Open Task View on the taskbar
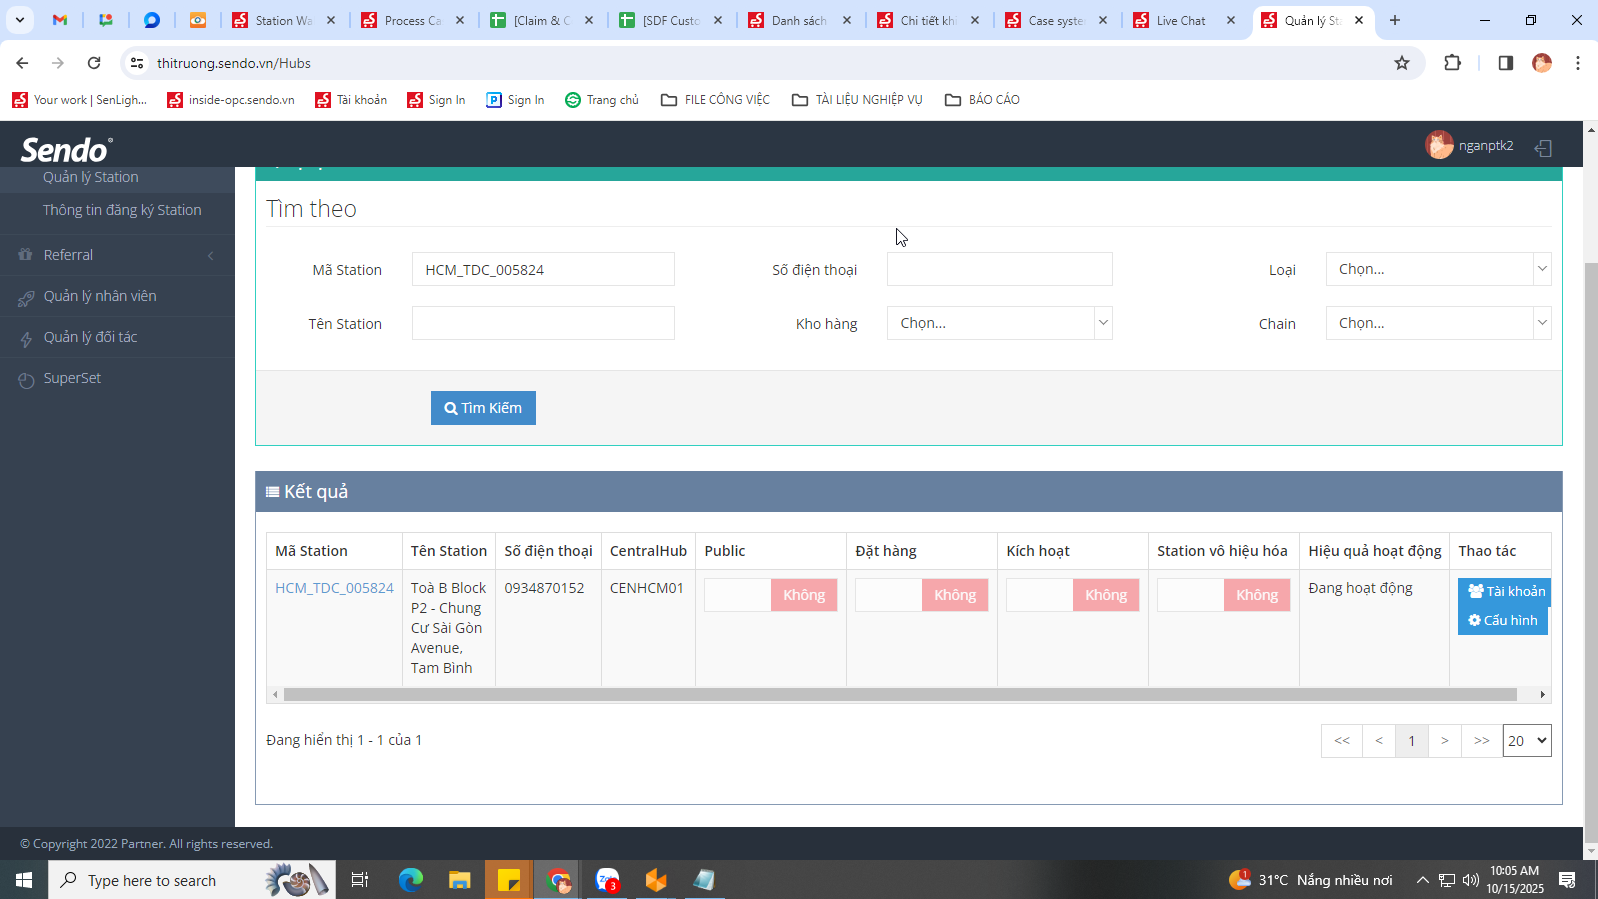The width and height of the screenshot is (1598, 899). click(360, 880)
